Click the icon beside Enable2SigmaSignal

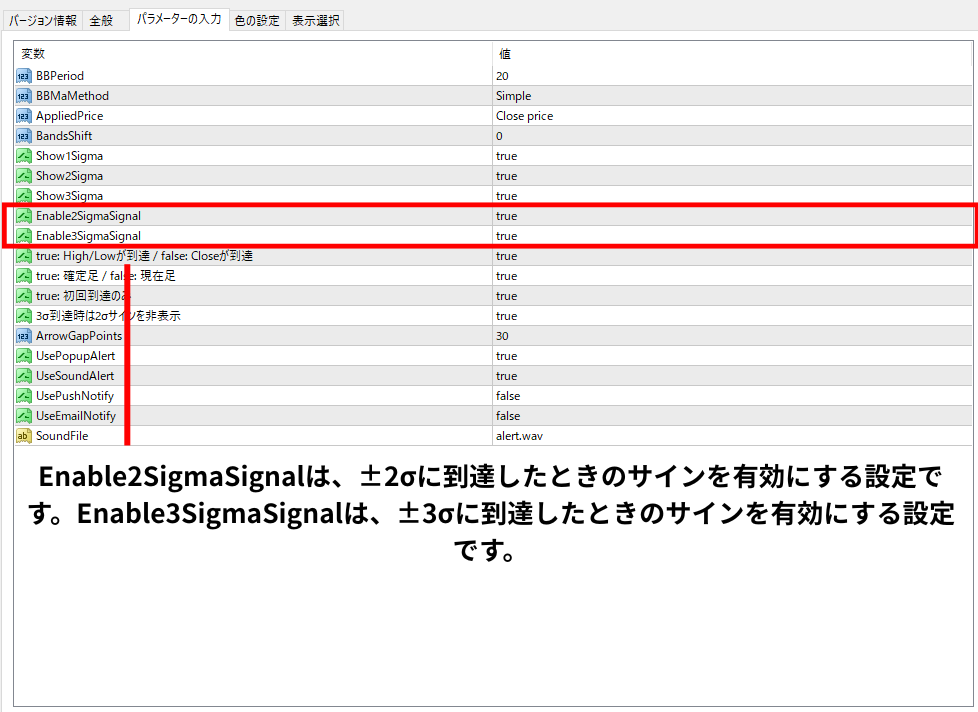click(x=24, y=216)
